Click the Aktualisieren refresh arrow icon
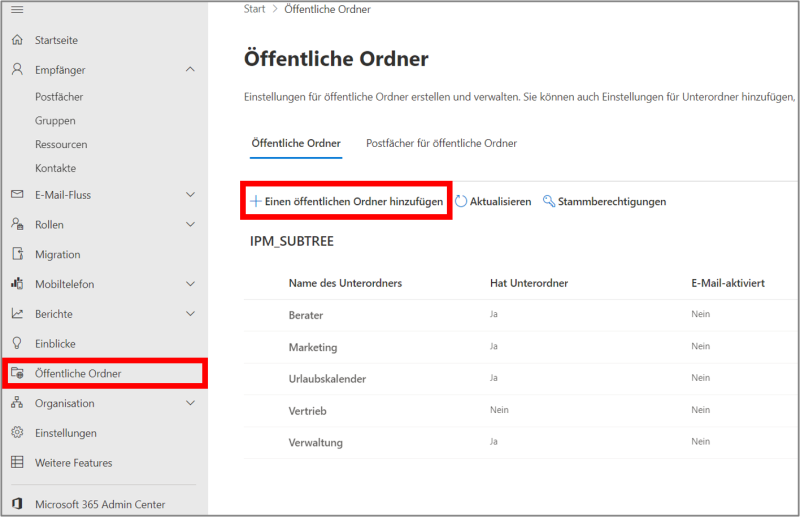The width and height of the screenshot is (800, 517). 461,201
